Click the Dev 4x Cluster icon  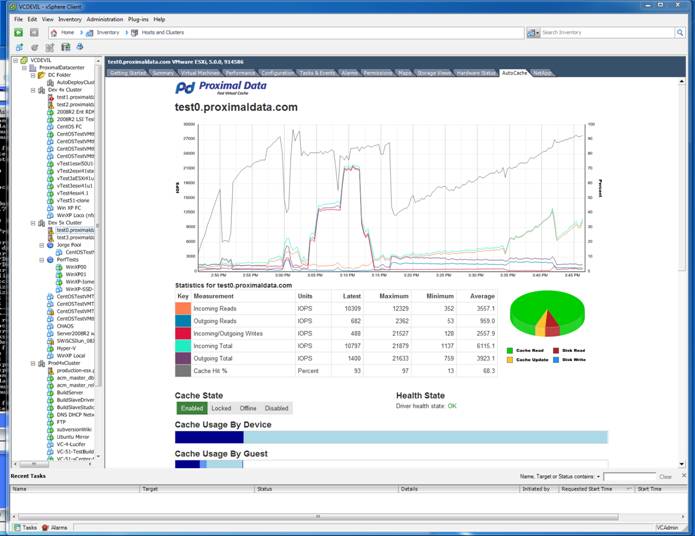(x=42, y=90)
